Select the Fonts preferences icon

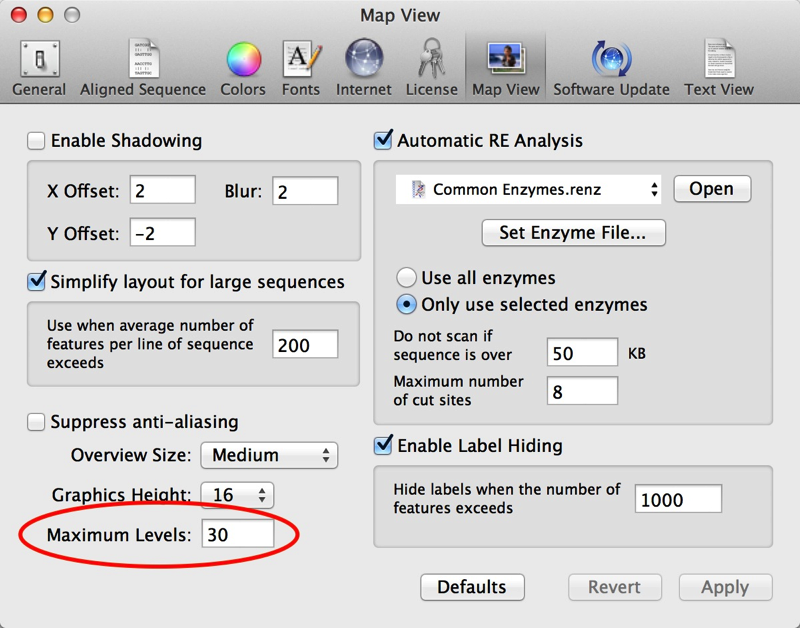pos(300,66)
